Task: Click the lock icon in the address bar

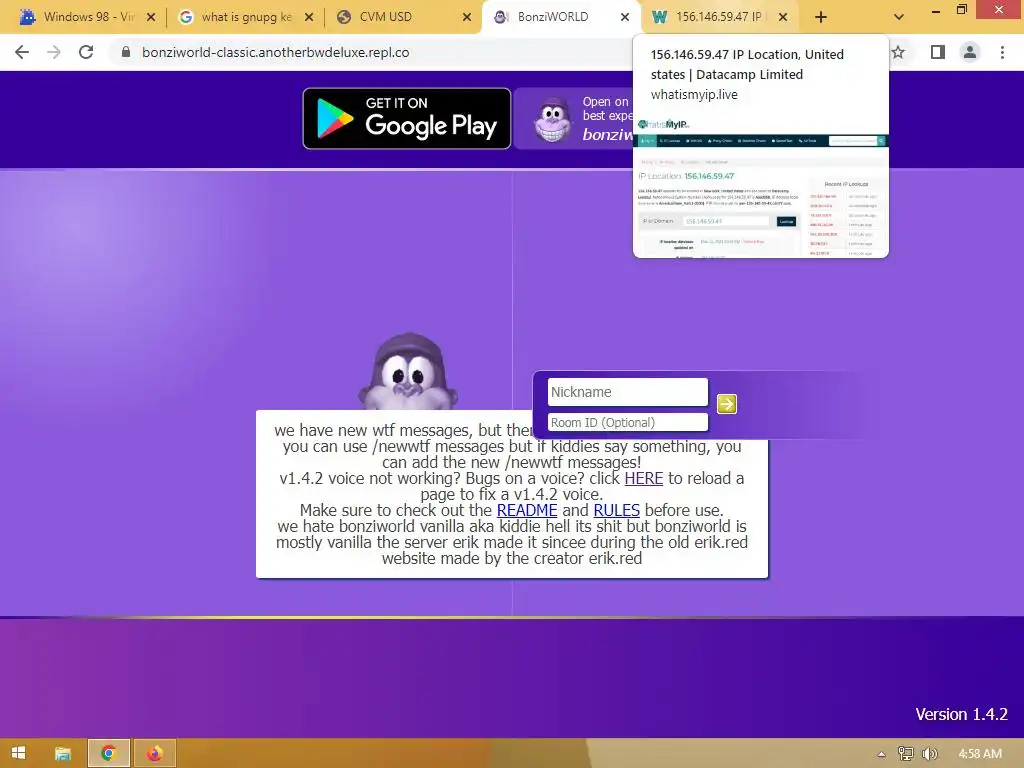Action: click(126, 52)
